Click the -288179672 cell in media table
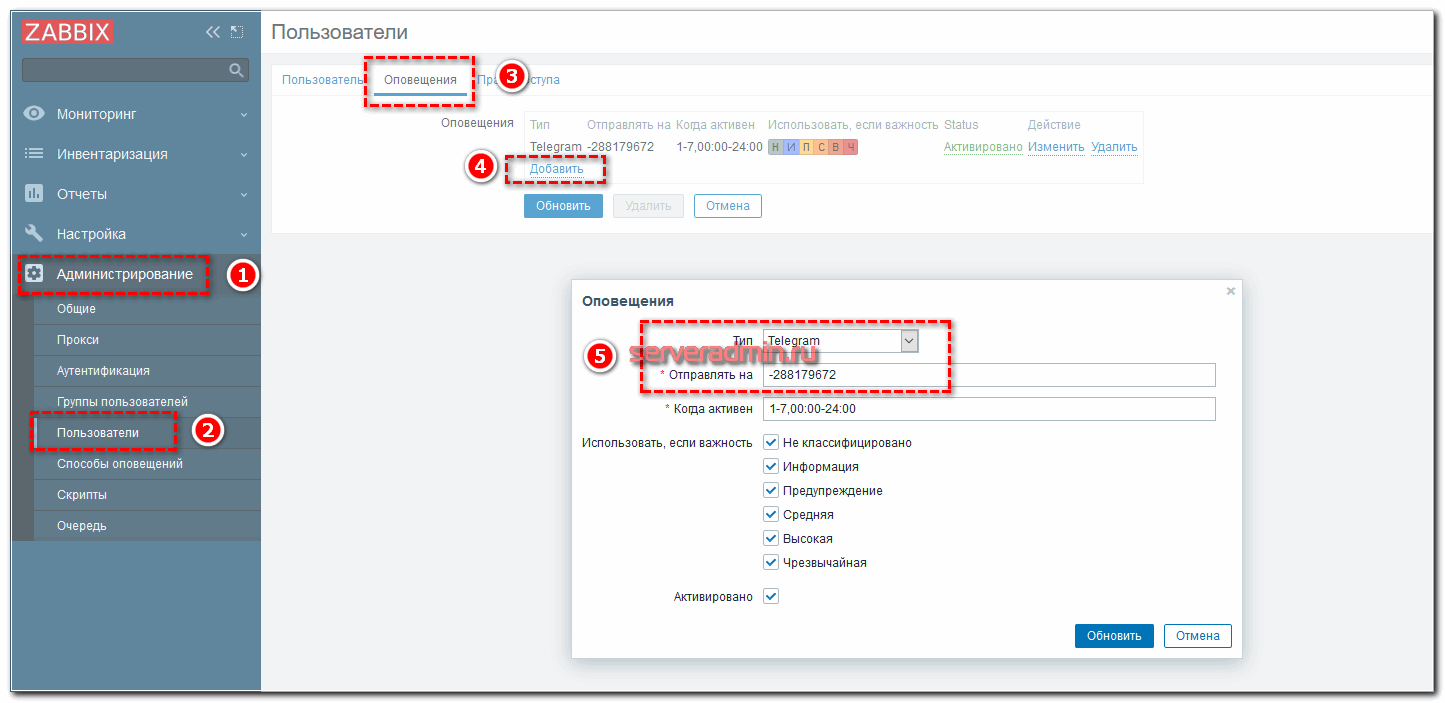Viewport: 1445px width, 703px height. coord(620,147)
